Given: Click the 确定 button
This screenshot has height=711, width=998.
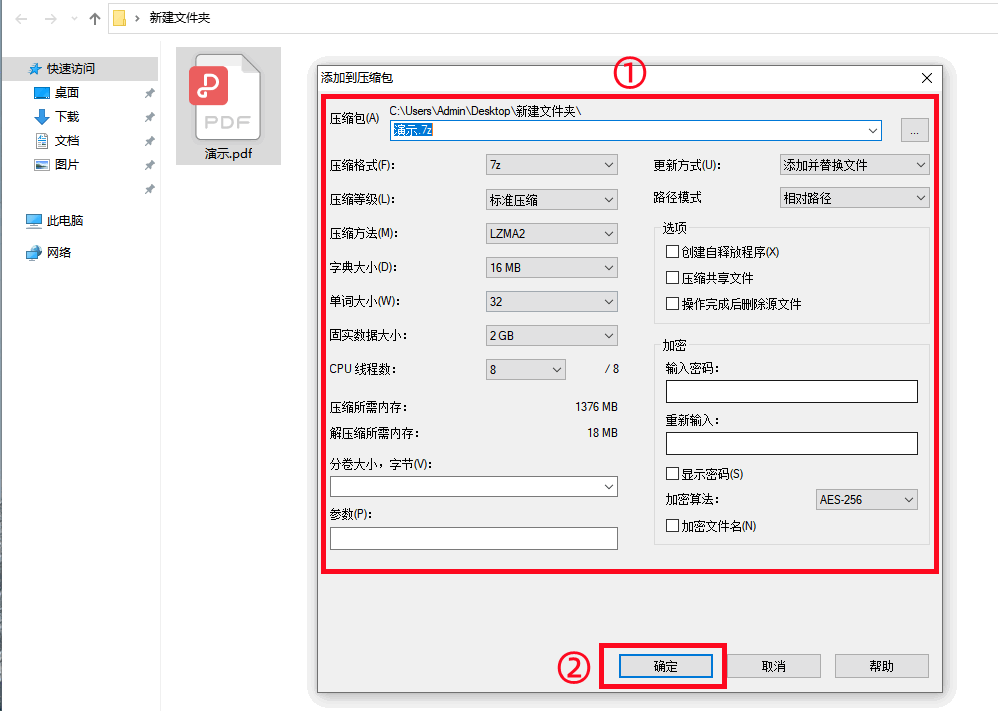Looking at the screenshot, I should [665, 666].
